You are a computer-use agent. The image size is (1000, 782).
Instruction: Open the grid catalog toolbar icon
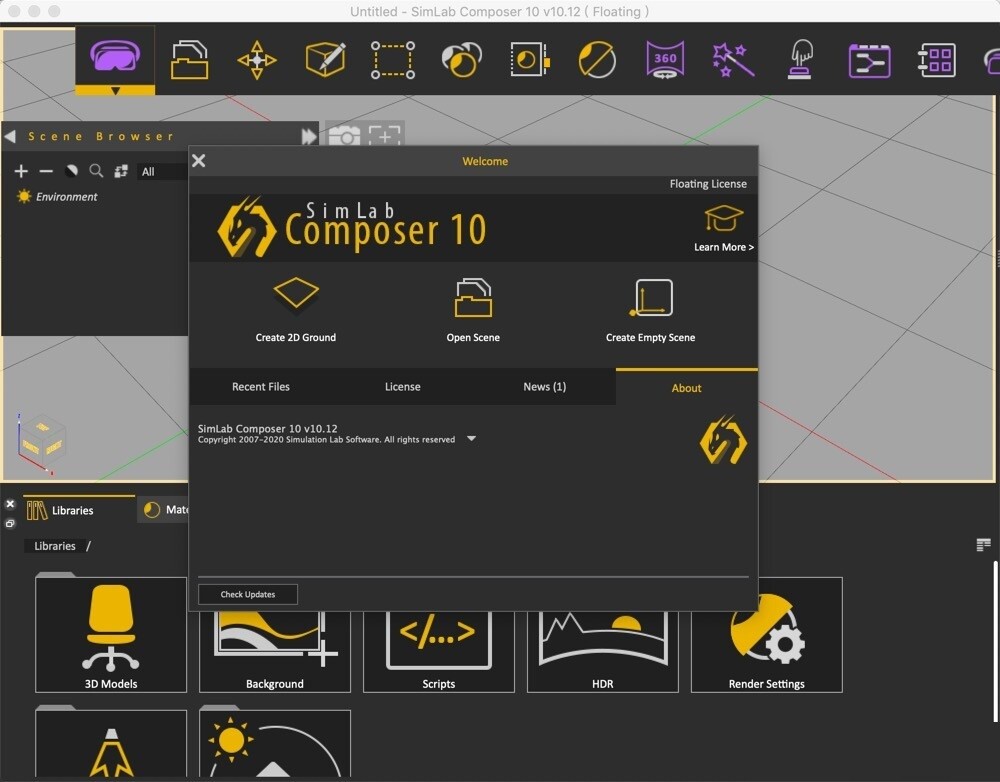point(937,61)
